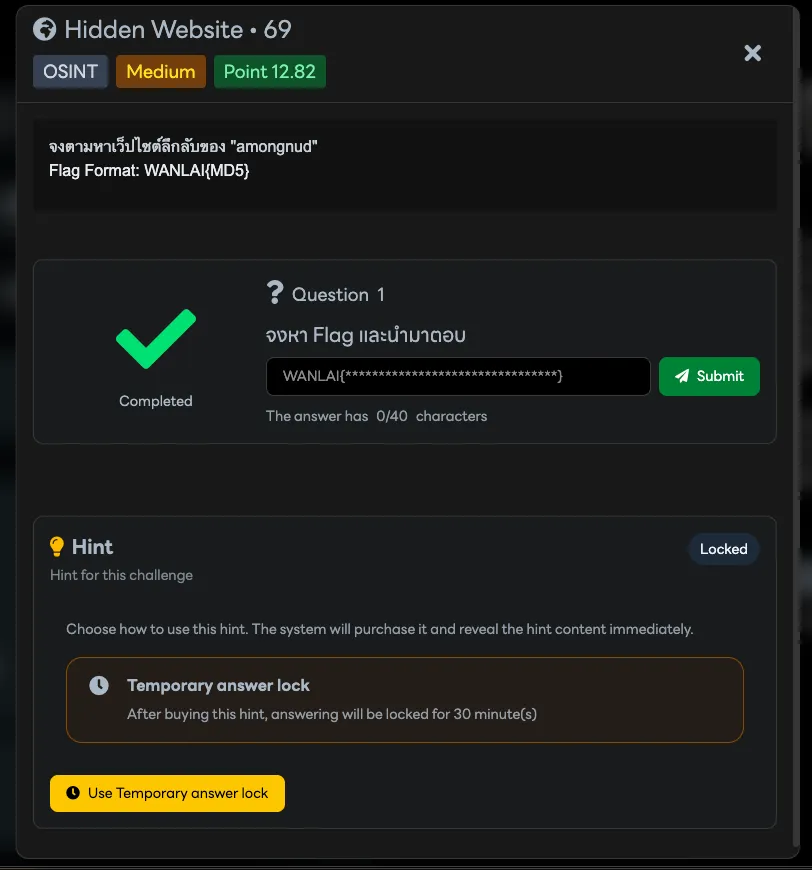Click the Point 12.82 badge

(x=270, y=72)
